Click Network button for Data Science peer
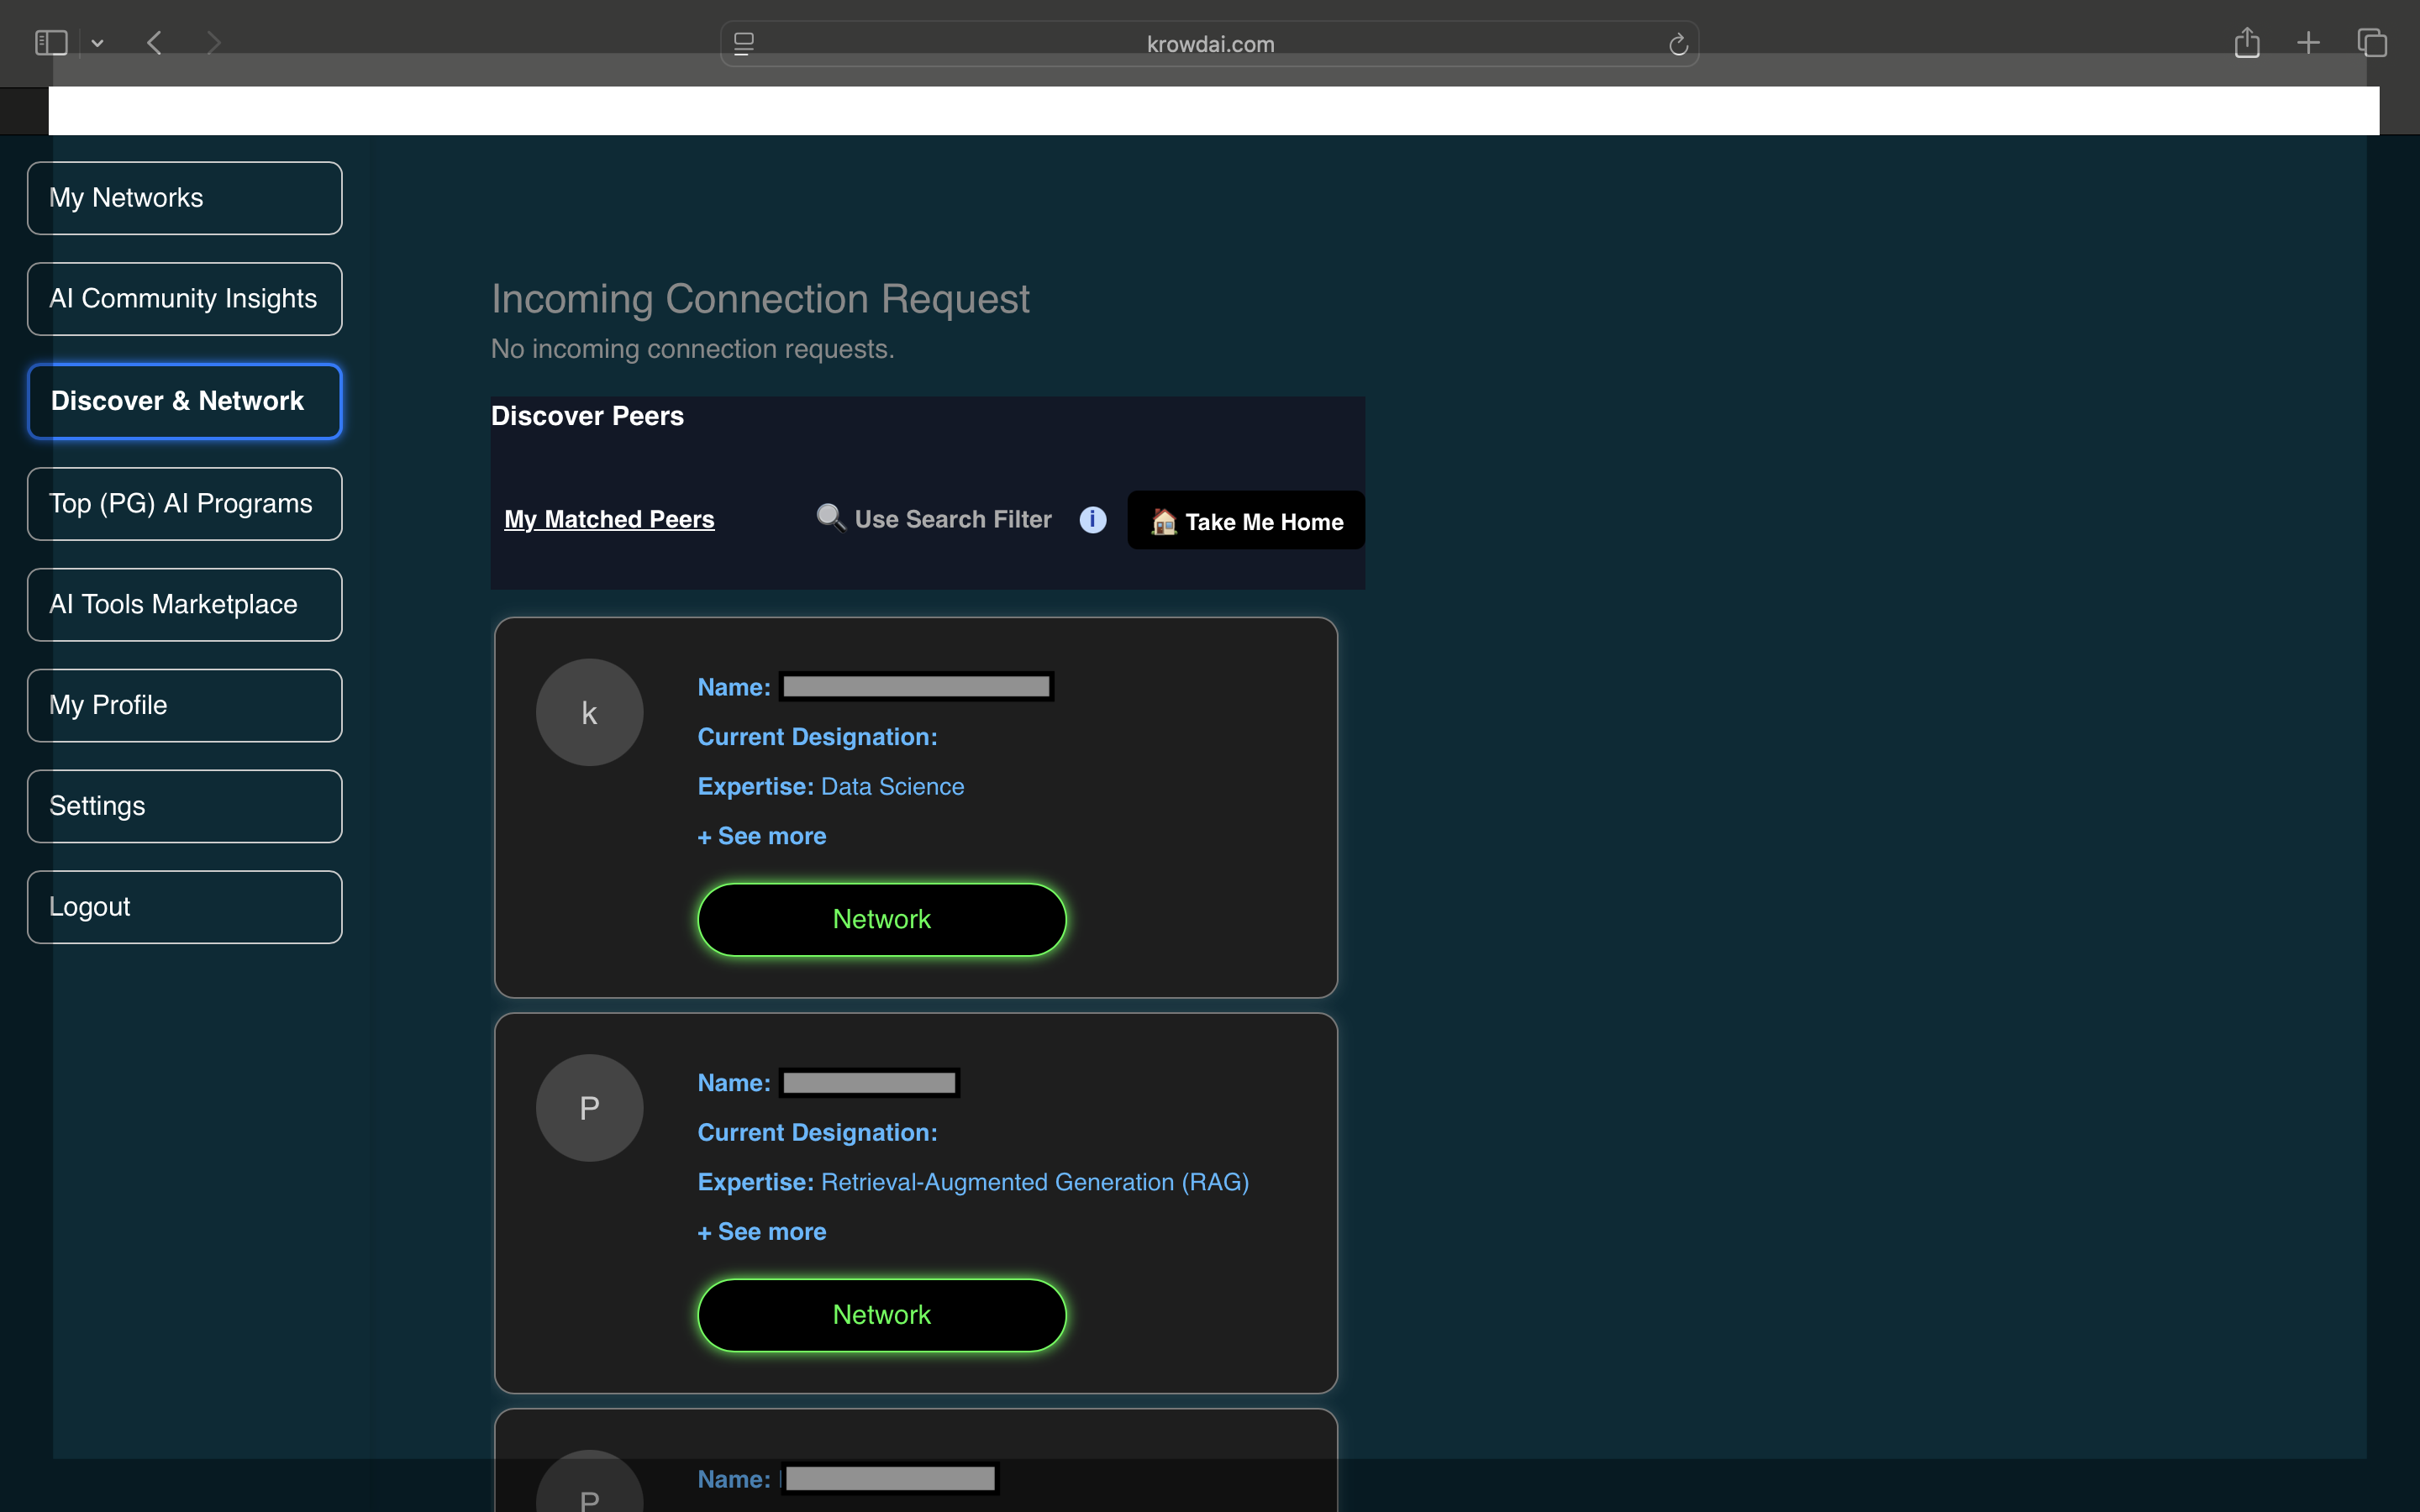The width and height of the screenshot is (2420, 1512). 881,919
